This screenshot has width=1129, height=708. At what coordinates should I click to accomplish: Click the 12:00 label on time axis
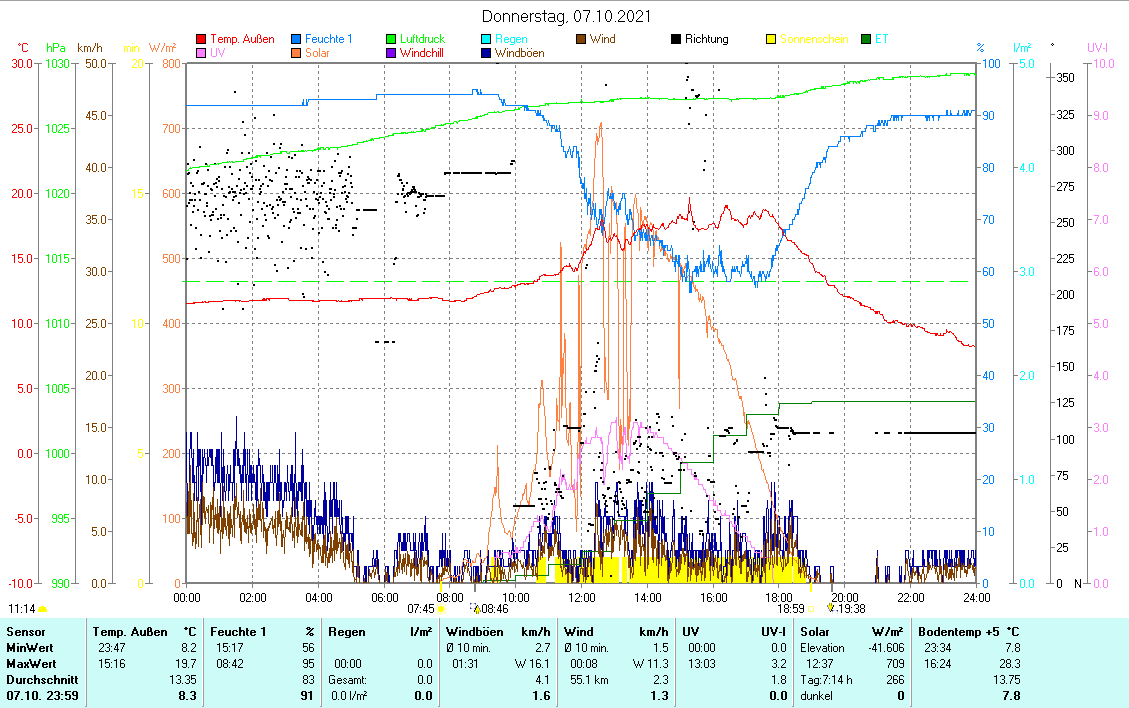[582, 597]
